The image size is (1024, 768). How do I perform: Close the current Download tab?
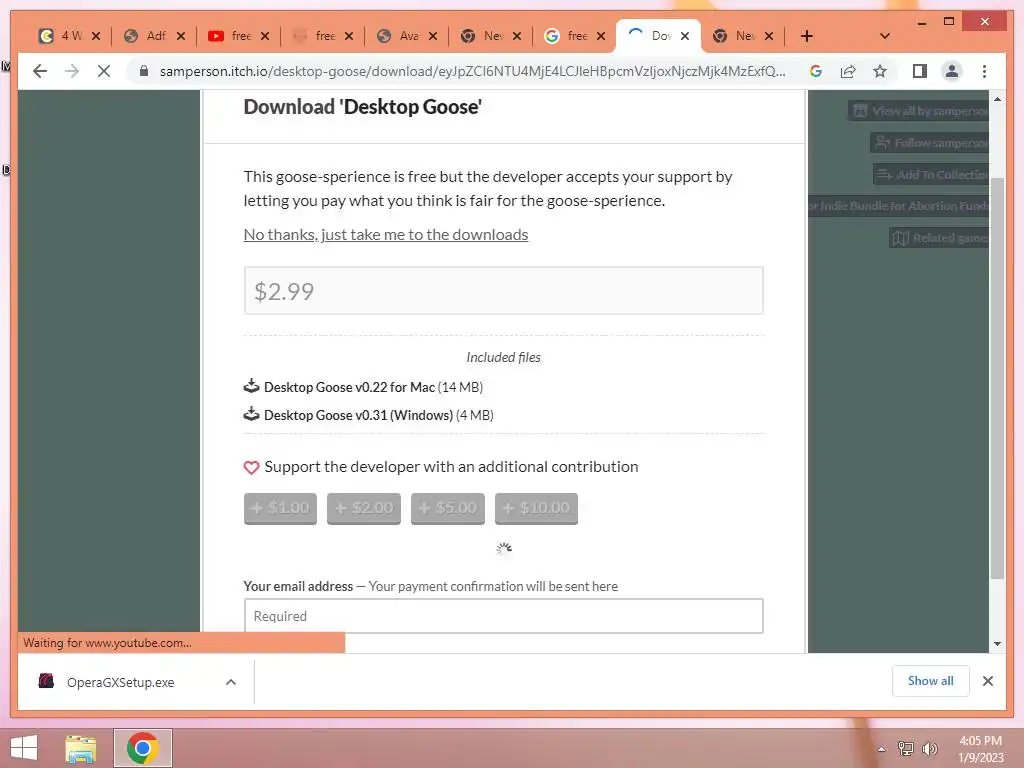pos(685,36)
